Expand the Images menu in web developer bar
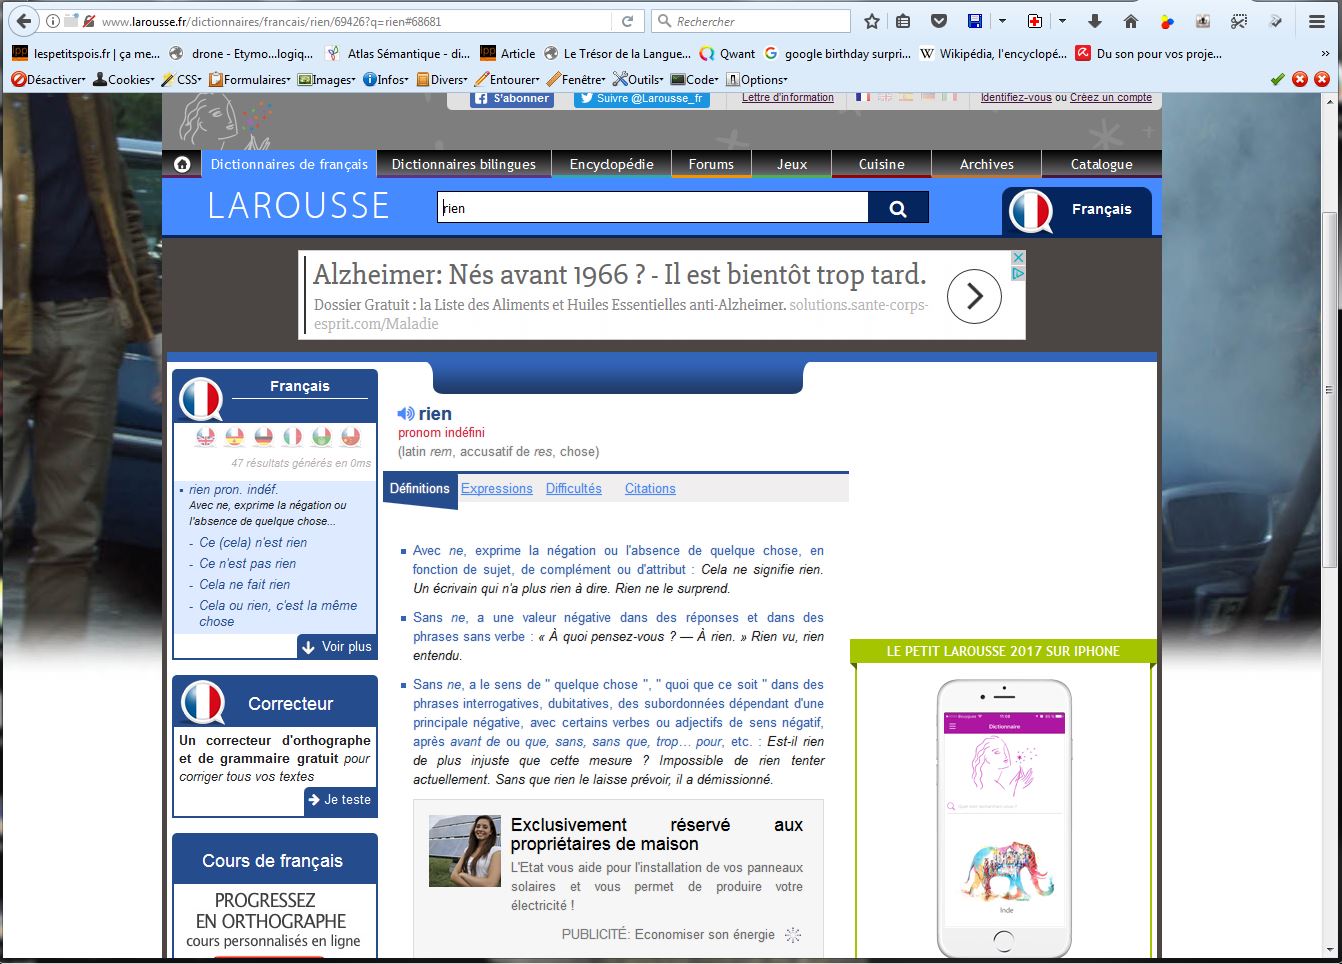 tap(326, 80)
